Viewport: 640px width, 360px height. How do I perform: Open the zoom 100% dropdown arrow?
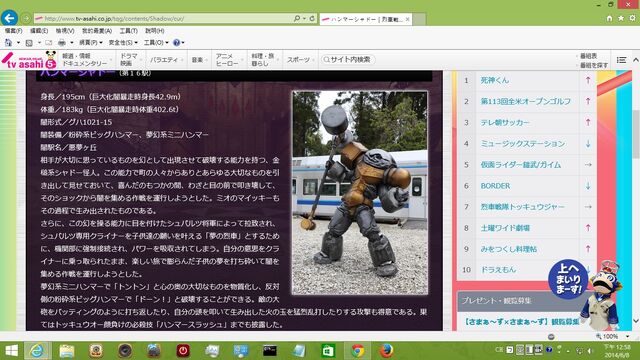[x=627, y=336]
